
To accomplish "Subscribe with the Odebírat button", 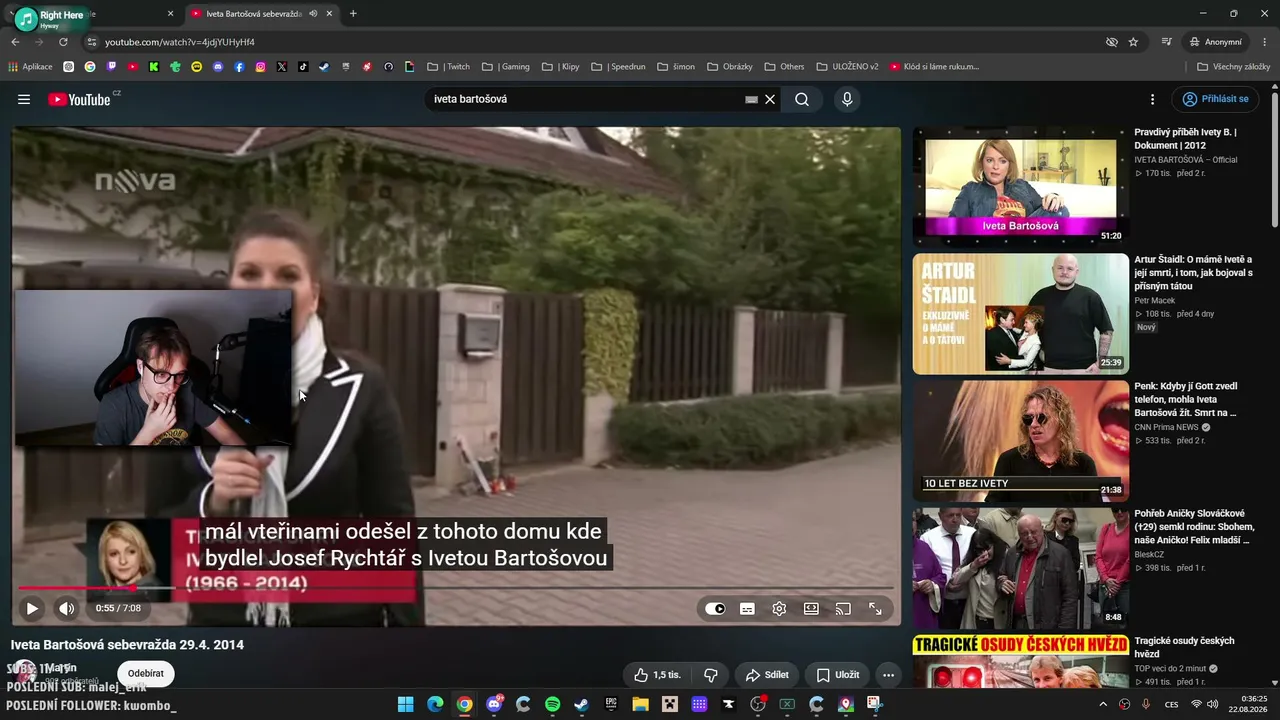I will (x=146, y=674).
